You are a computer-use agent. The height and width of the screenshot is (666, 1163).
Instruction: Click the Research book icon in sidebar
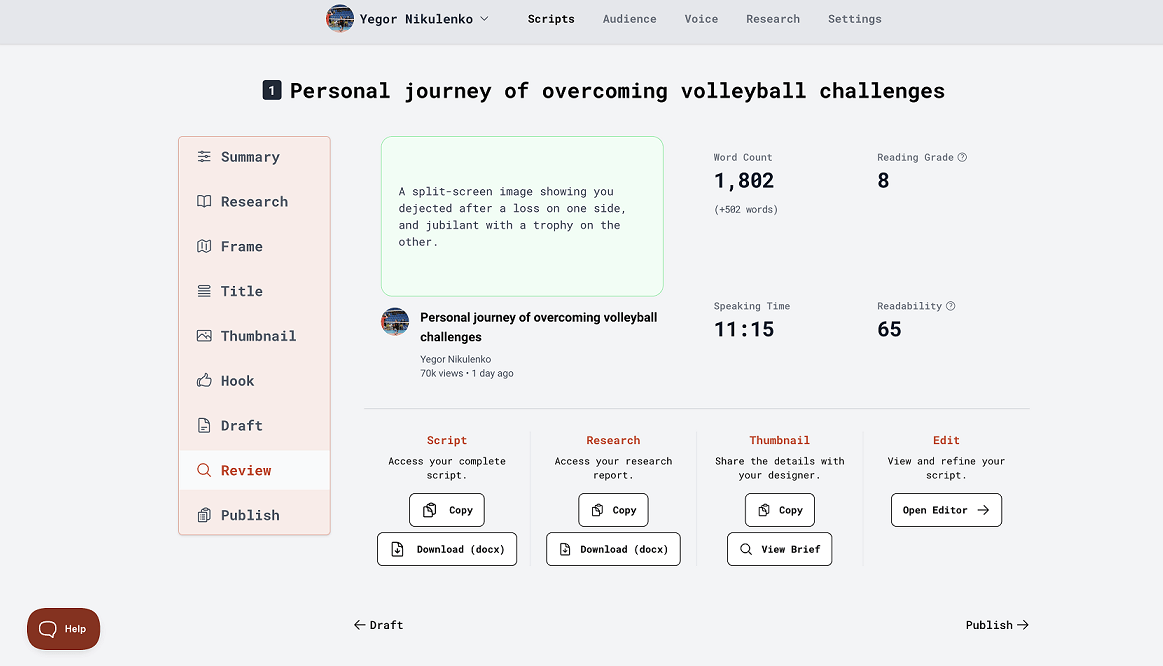pos(204,202)
